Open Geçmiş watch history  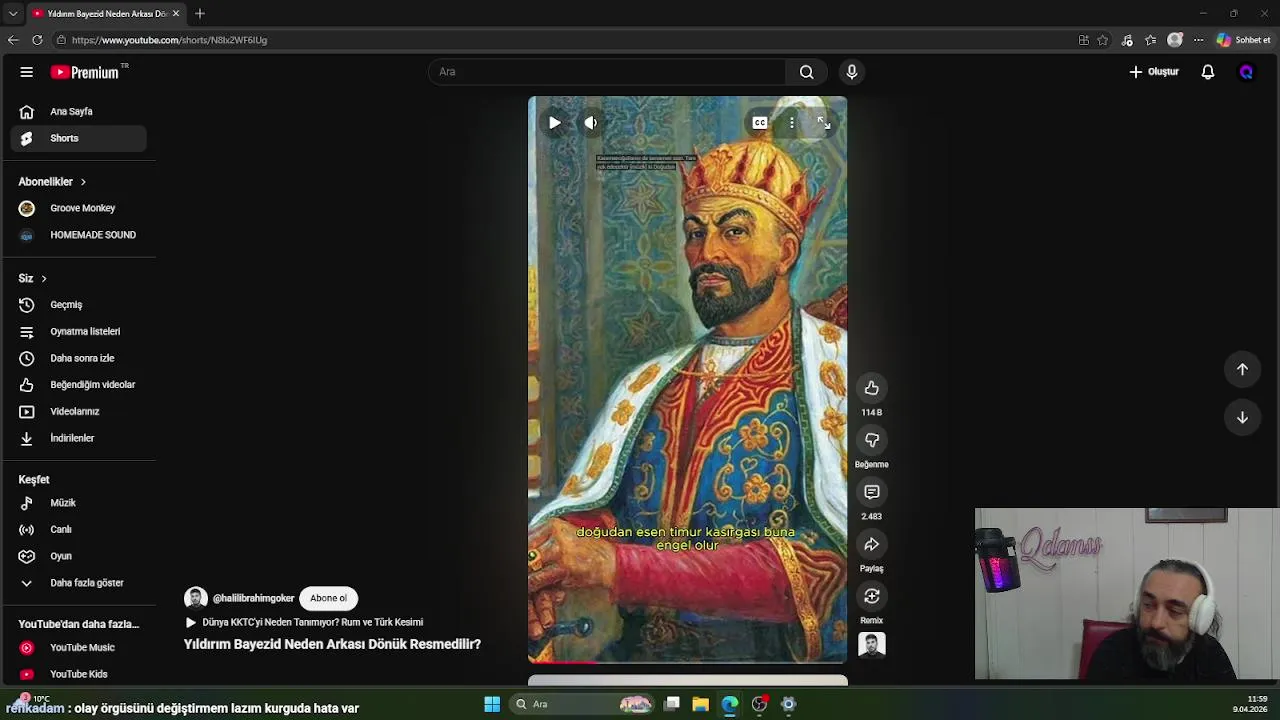78,305
